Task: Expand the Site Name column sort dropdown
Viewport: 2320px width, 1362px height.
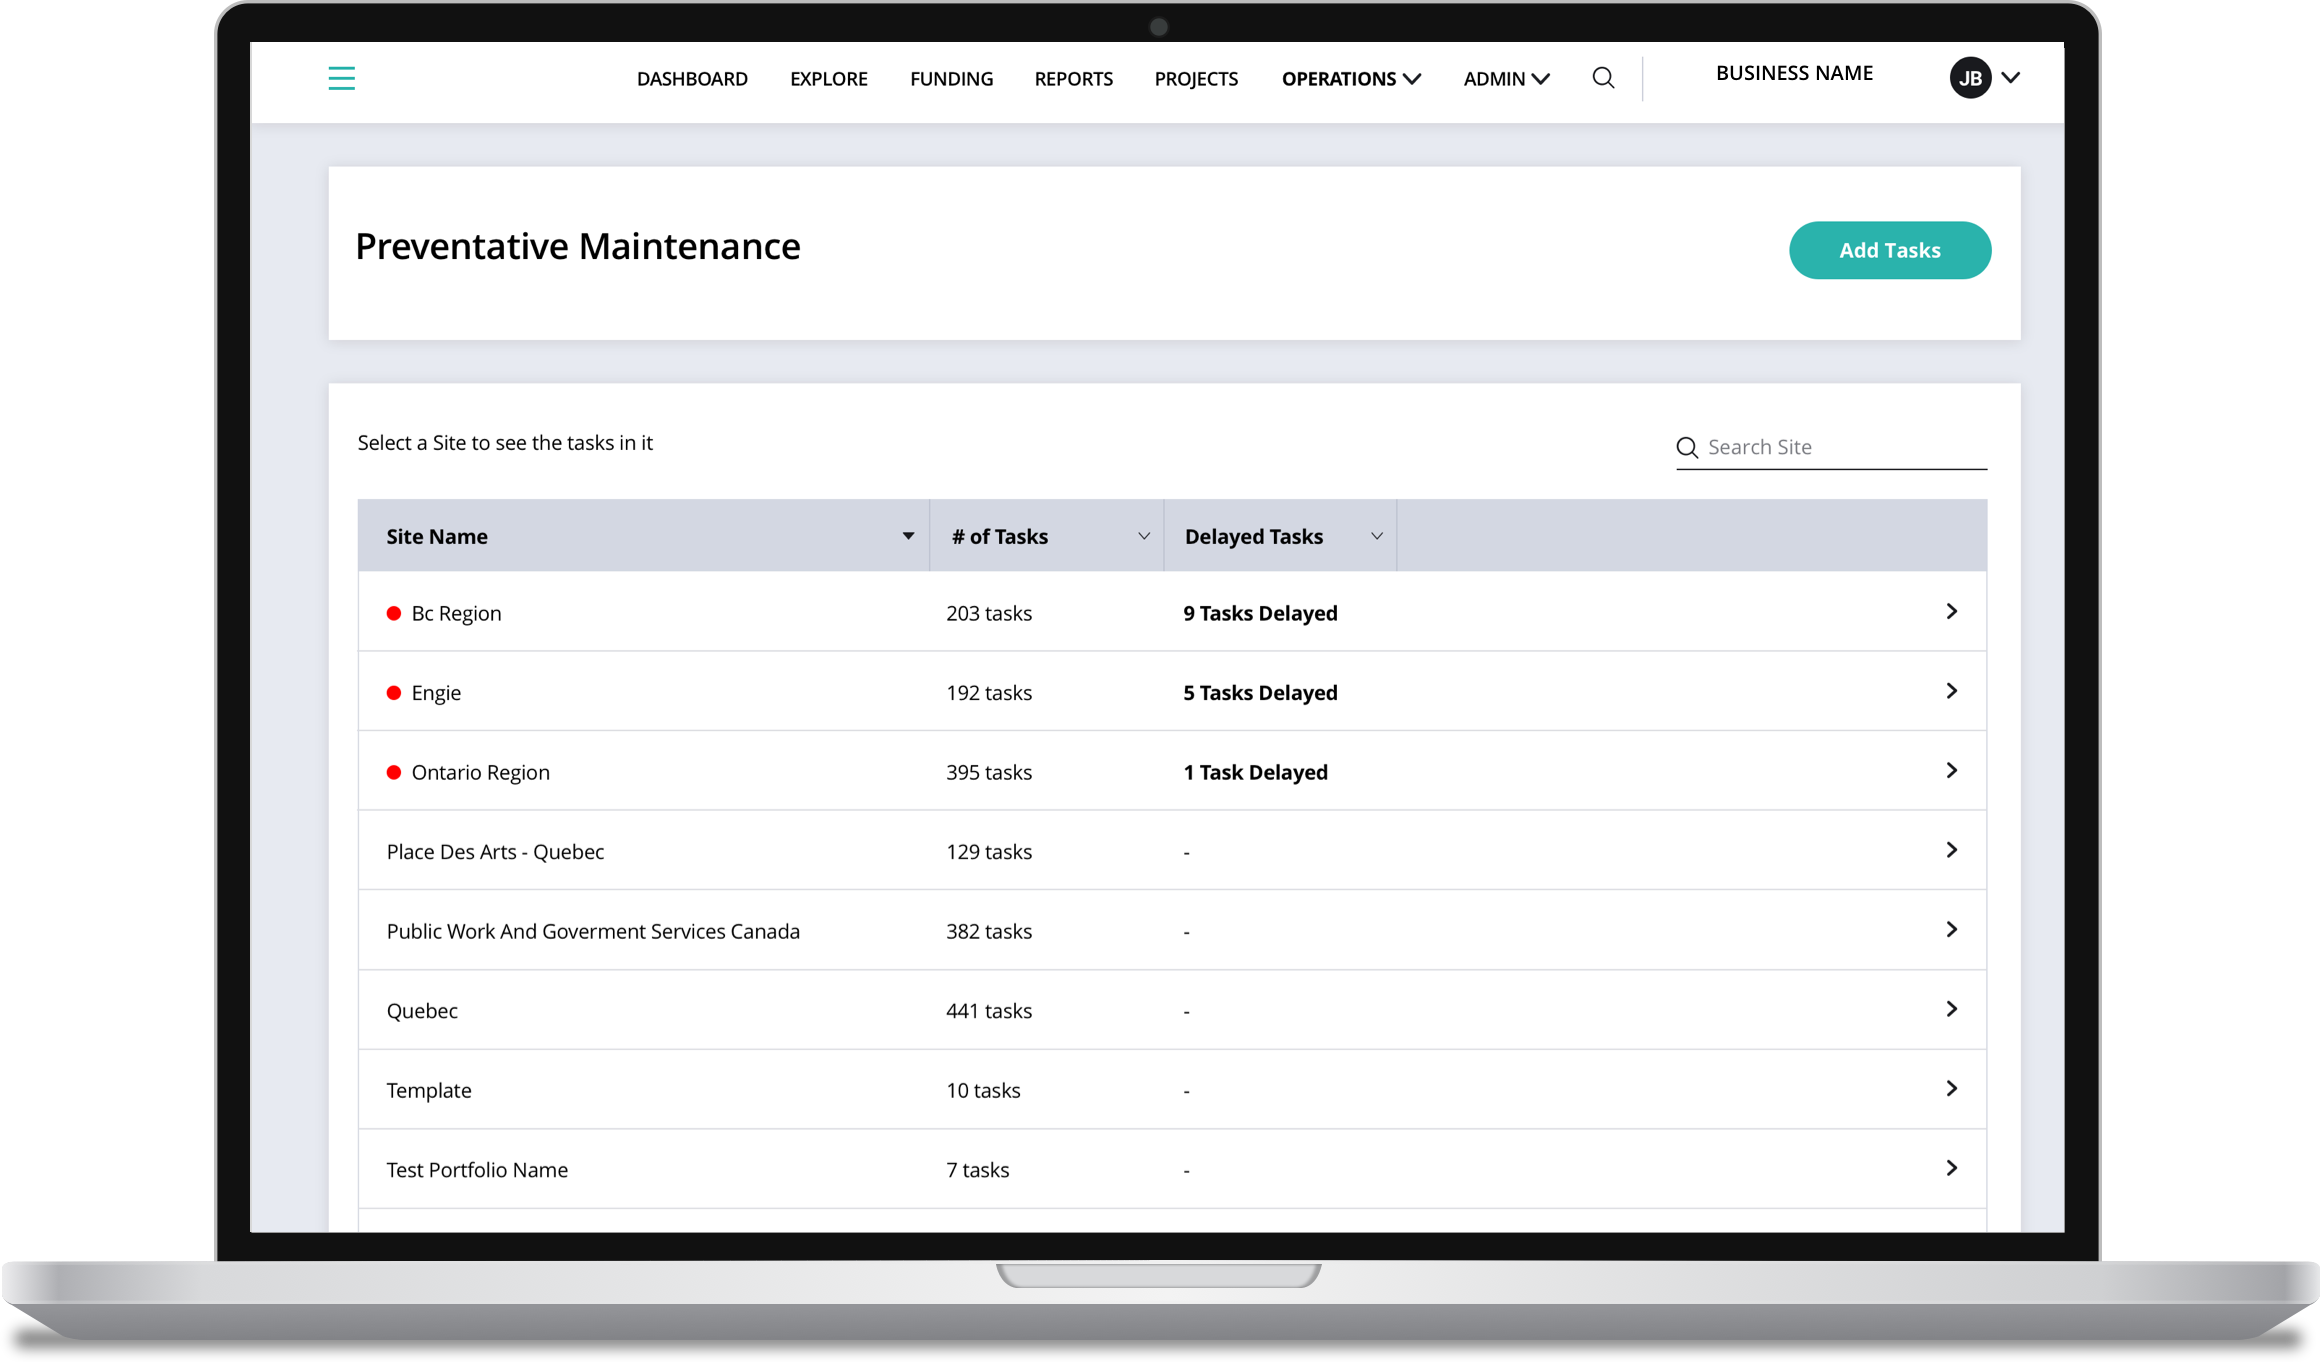Action: pos(910,535)
